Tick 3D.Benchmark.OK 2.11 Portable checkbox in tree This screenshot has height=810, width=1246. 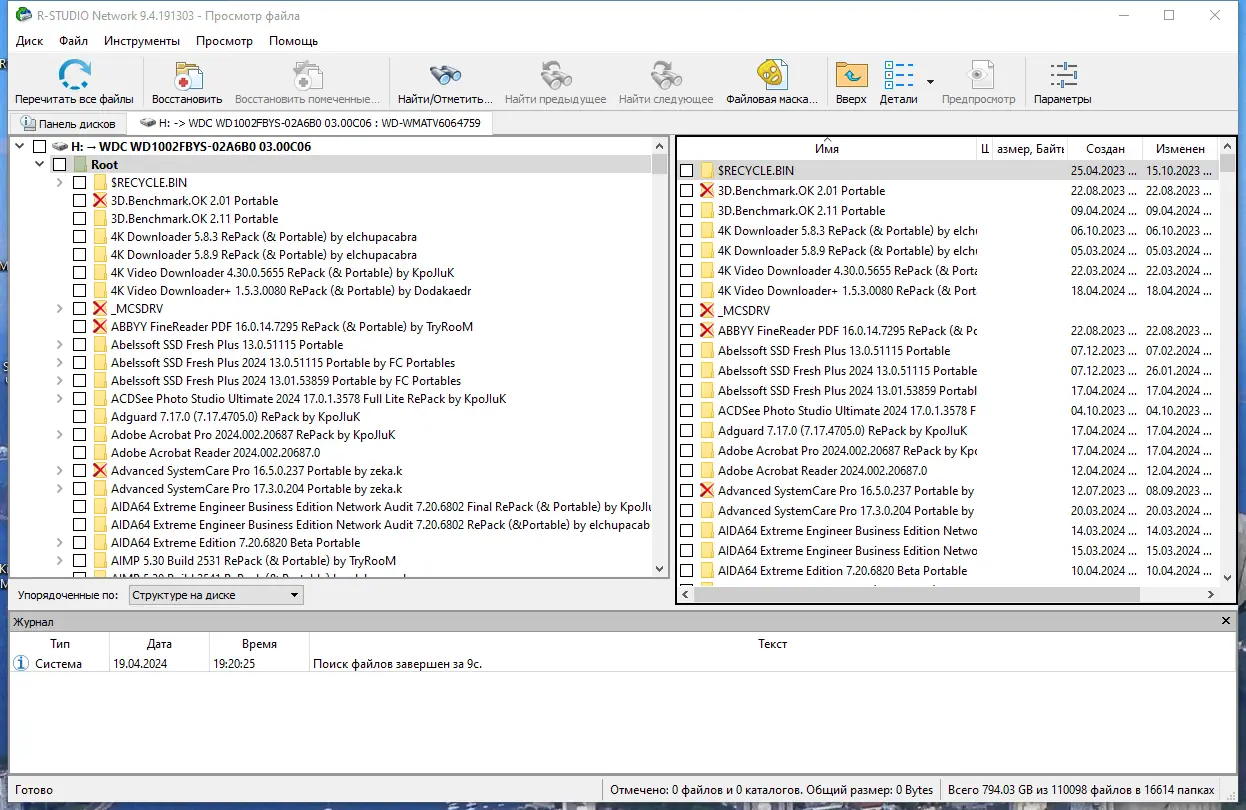point(79,219)
